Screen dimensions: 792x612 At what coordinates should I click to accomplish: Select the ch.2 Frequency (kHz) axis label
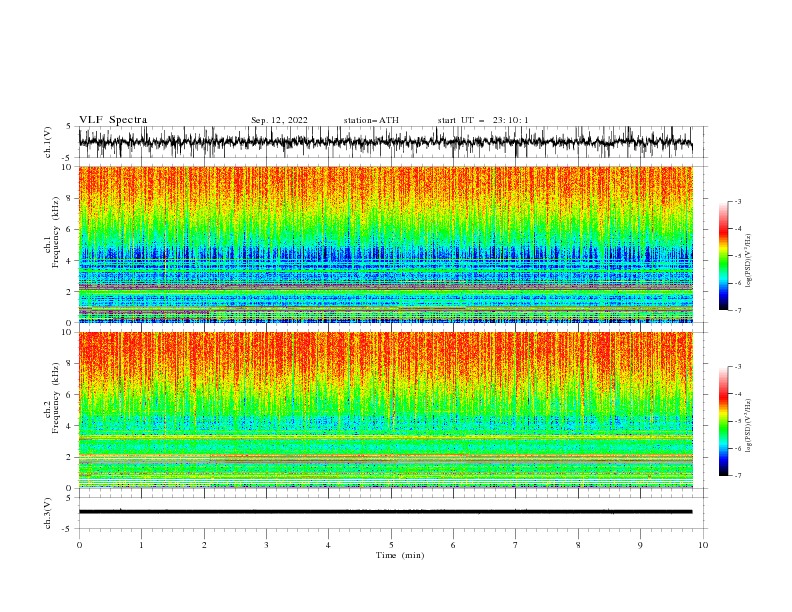point(53,397)
